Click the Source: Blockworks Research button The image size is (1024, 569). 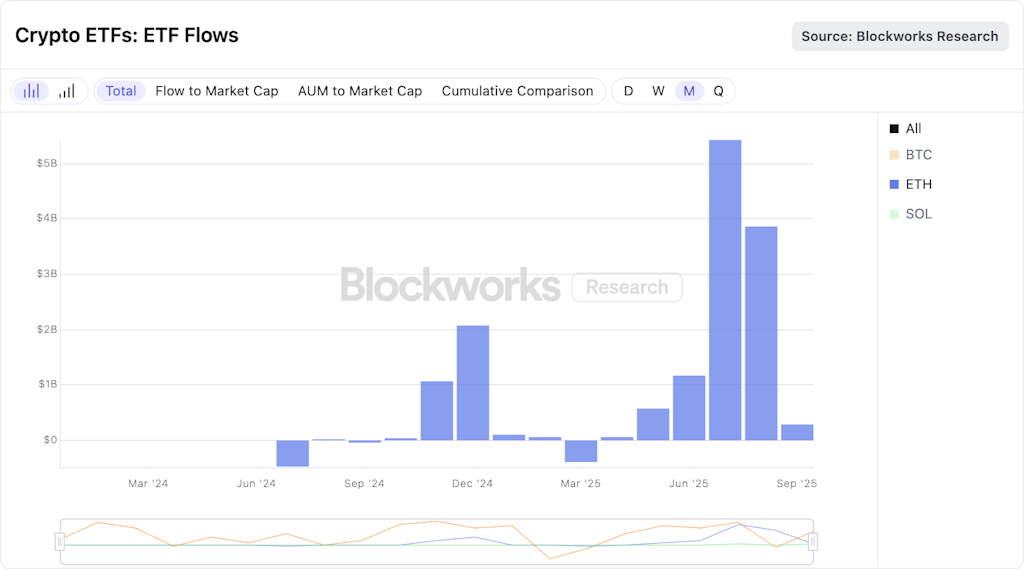click(900, 36)
